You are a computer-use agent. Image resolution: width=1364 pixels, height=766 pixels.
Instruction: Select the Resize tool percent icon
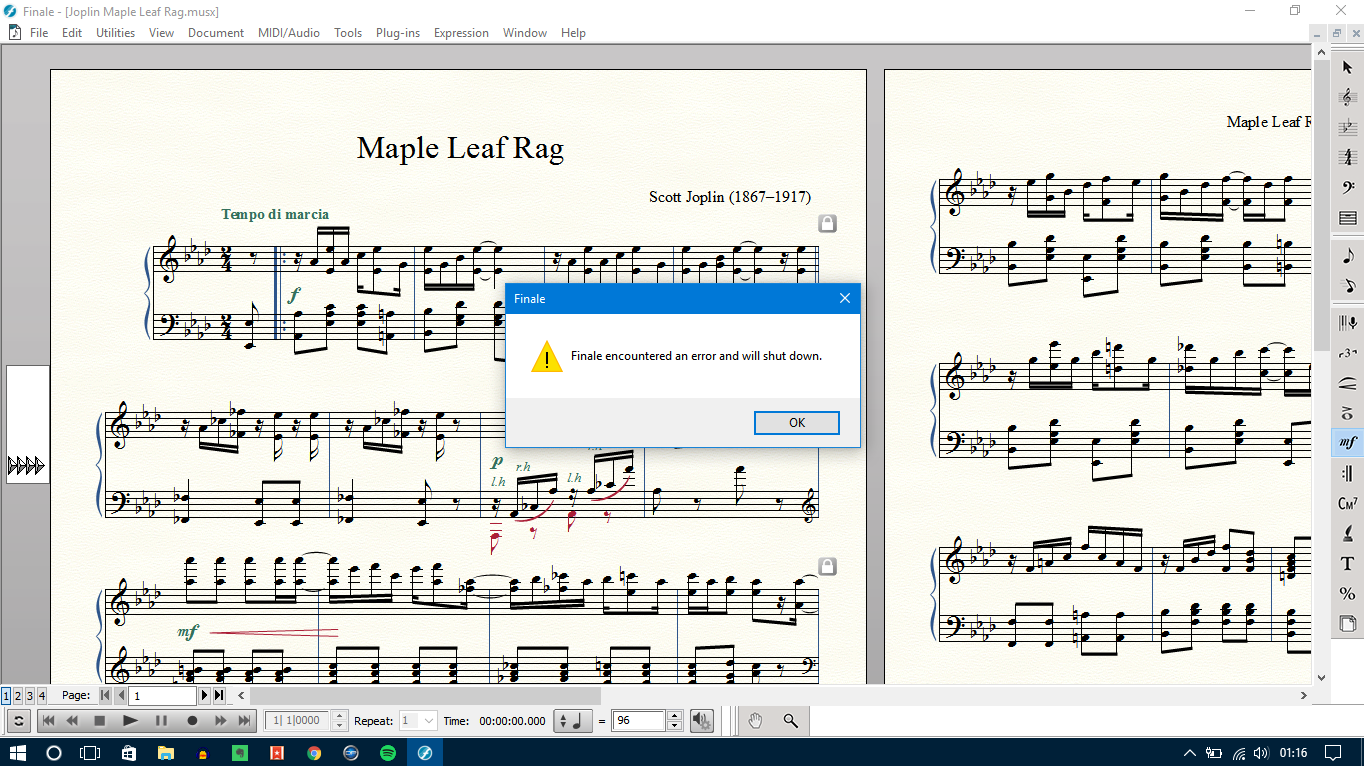1347,594
